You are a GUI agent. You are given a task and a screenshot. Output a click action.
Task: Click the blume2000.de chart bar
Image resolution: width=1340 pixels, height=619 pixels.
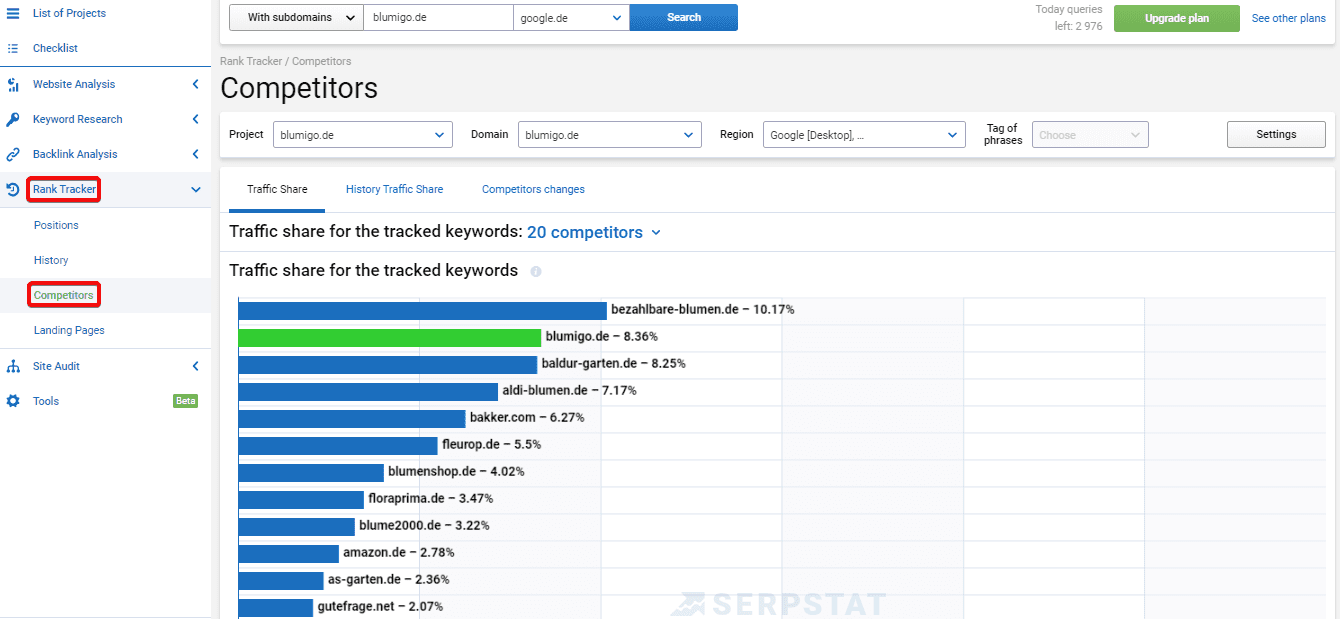[296, 526]
